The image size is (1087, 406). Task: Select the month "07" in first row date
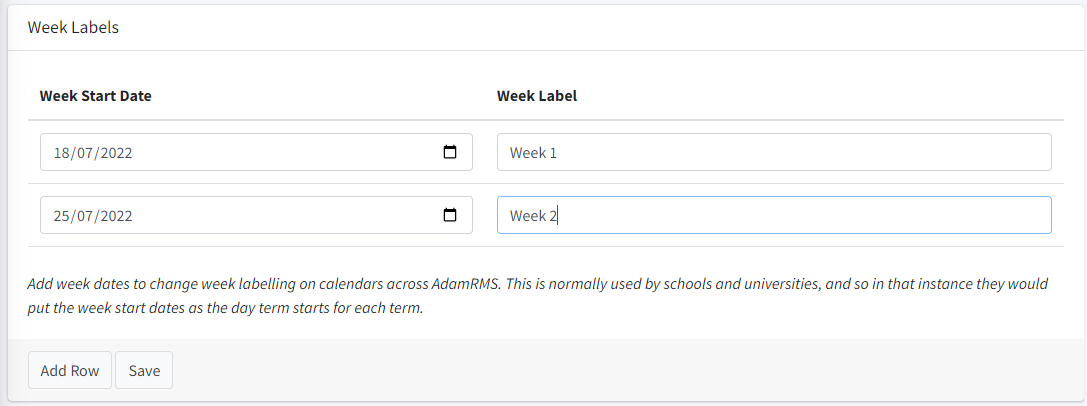[x=85, y=153]
